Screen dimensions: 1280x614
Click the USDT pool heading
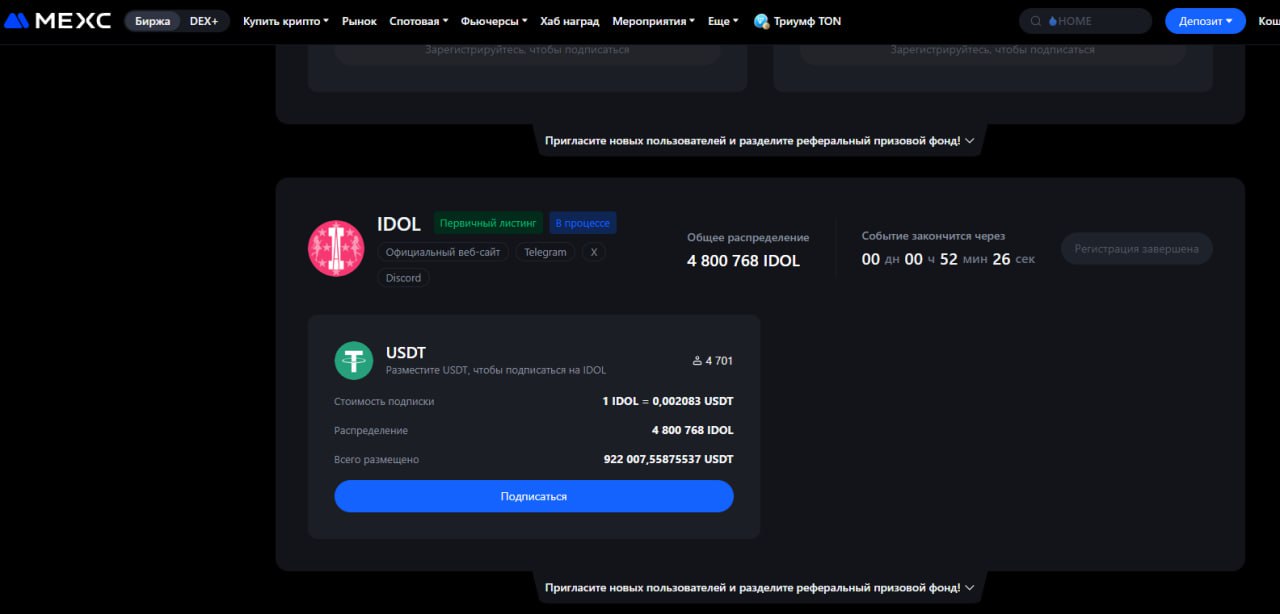(x=406, y=353)
